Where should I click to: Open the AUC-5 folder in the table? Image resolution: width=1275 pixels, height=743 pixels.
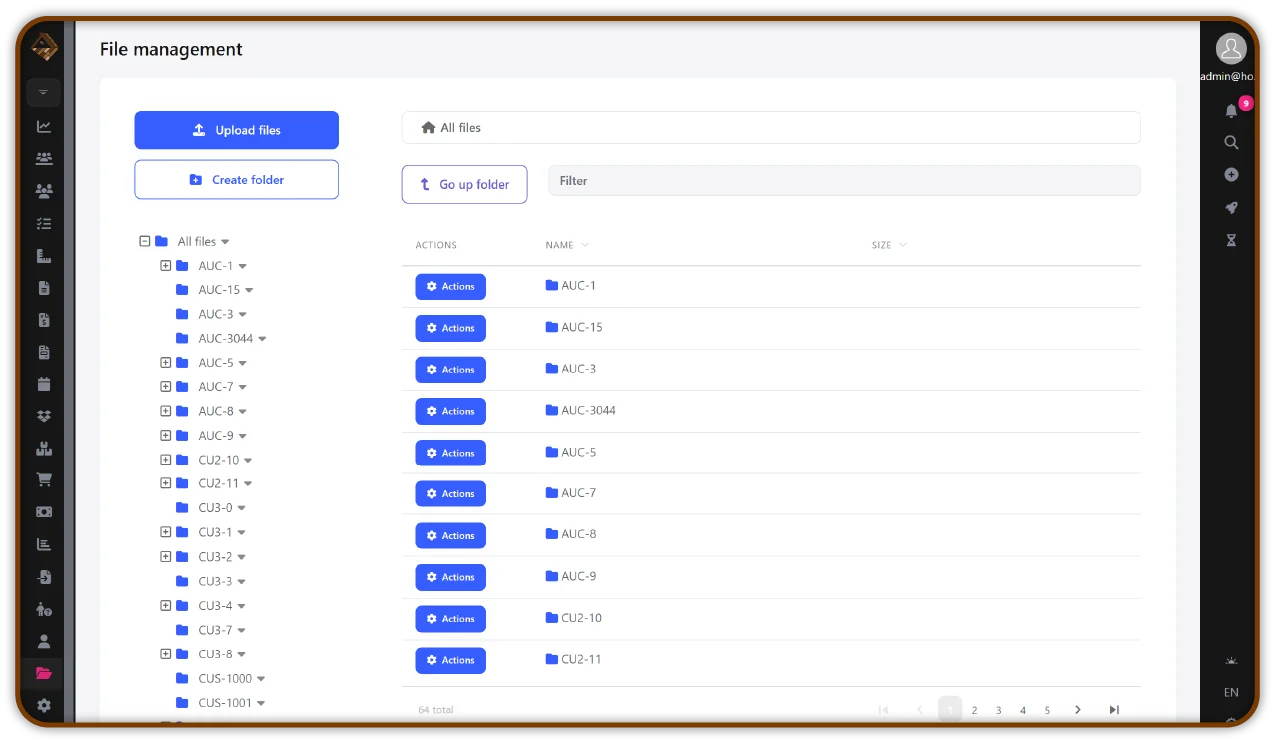tap(571, 452)
